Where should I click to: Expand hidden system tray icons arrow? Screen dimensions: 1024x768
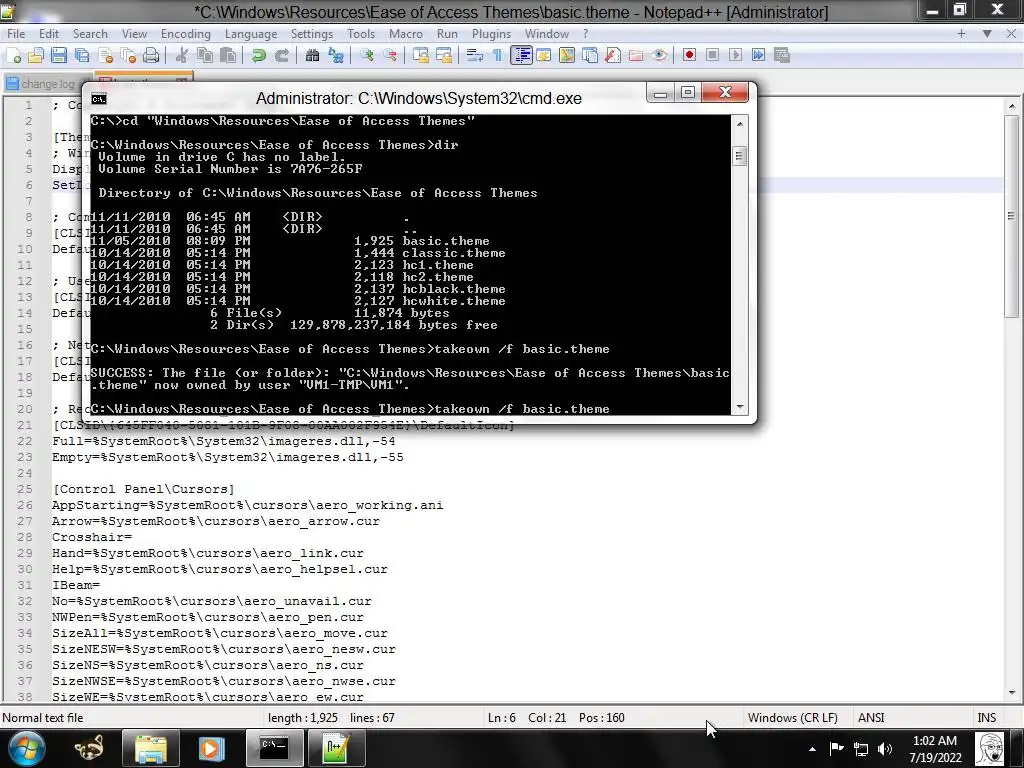(812, 749)
